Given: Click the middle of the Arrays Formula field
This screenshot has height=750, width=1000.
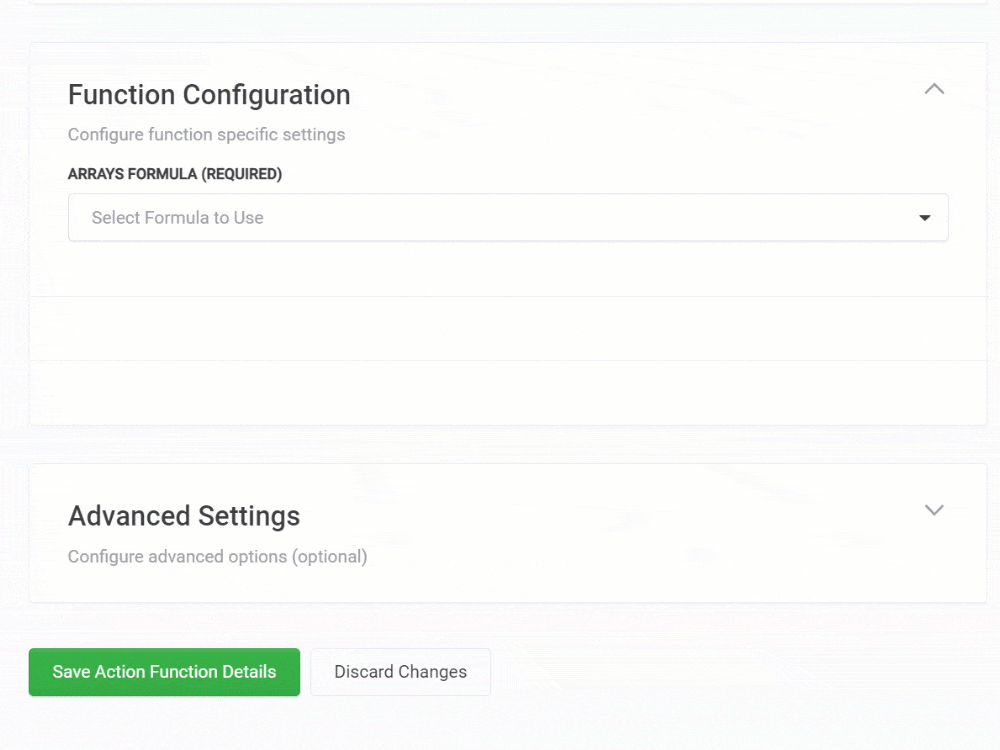Looking at the screenshot, I should (508, 218).
